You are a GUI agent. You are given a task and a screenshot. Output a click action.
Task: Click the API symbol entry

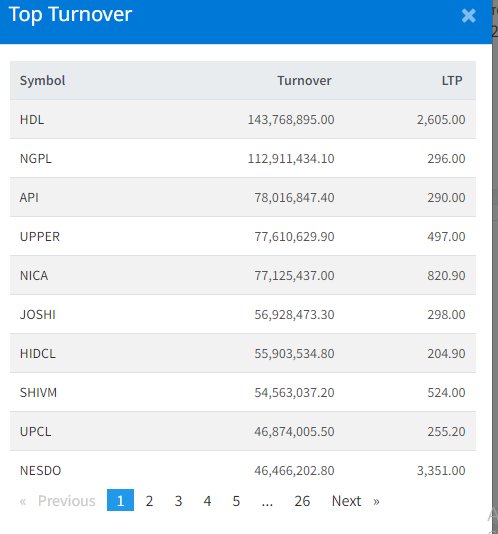tap(29, 198)
